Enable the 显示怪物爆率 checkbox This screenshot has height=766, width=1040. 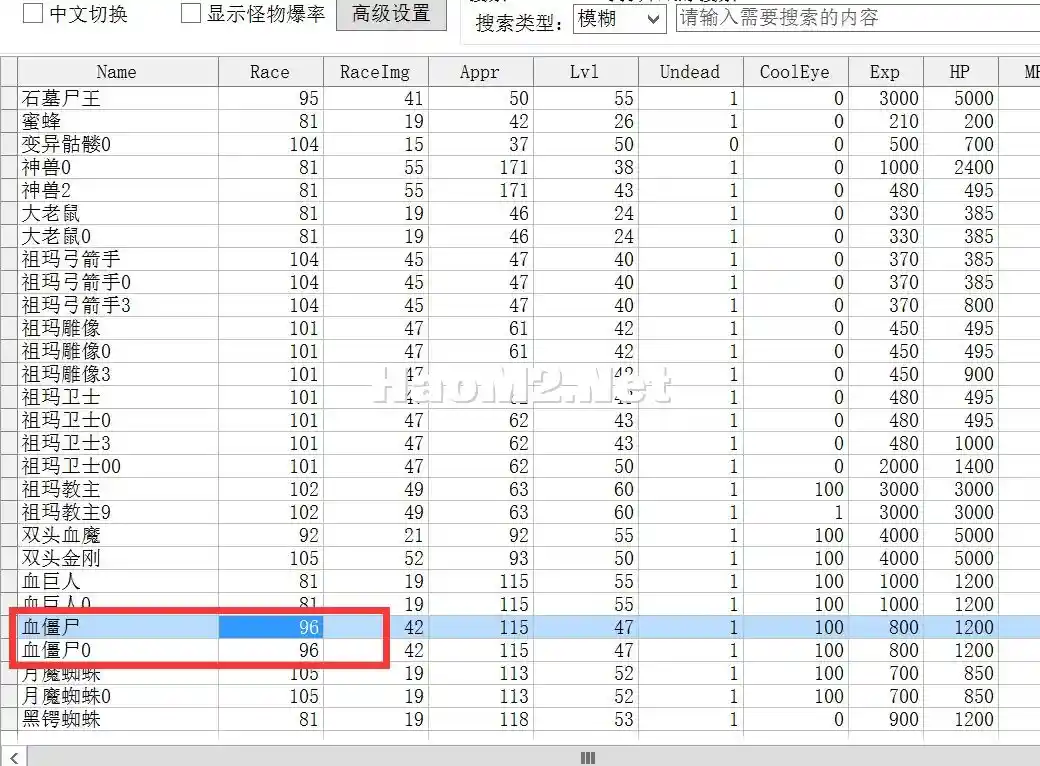pyautogui.click(x=191, y=13)
